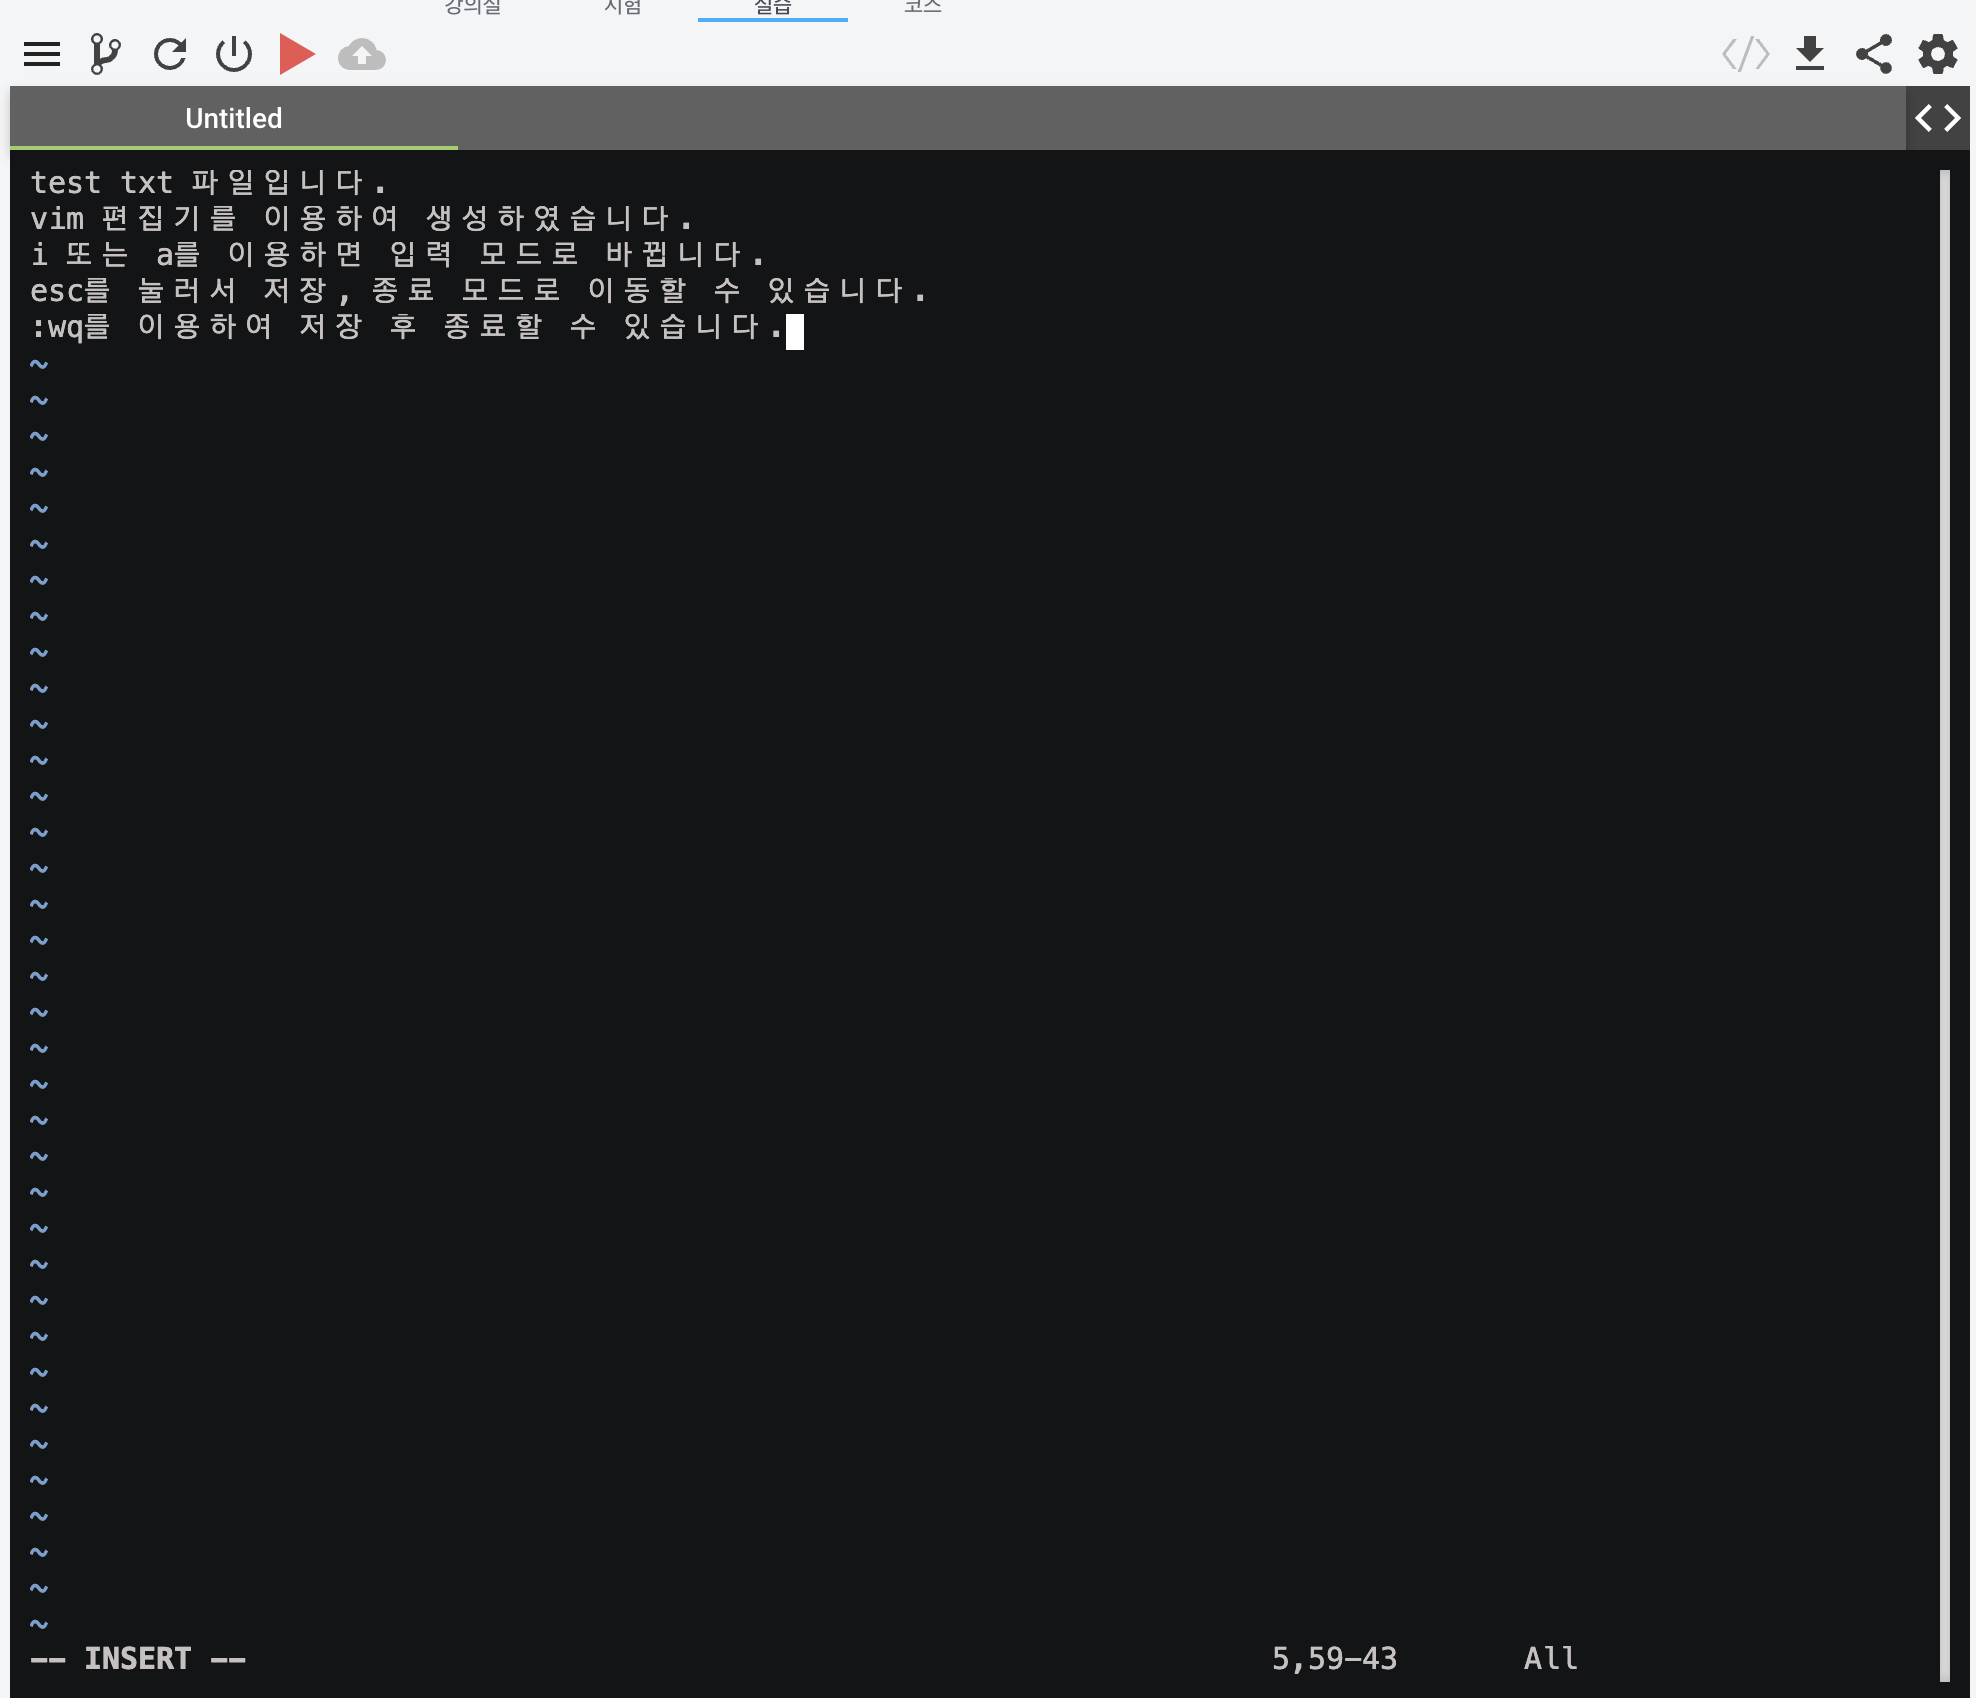Open the hamburger menu
This screenshot has width=1976, height=1698.
tap(42, 54)
